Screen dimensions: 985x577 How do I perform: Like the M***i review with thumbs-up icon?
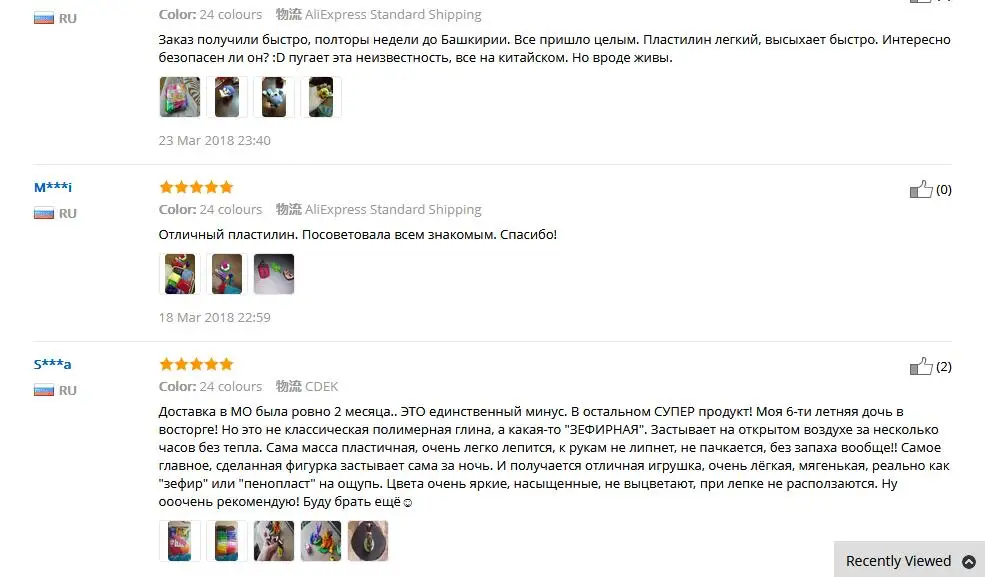(x=921, y=189)
